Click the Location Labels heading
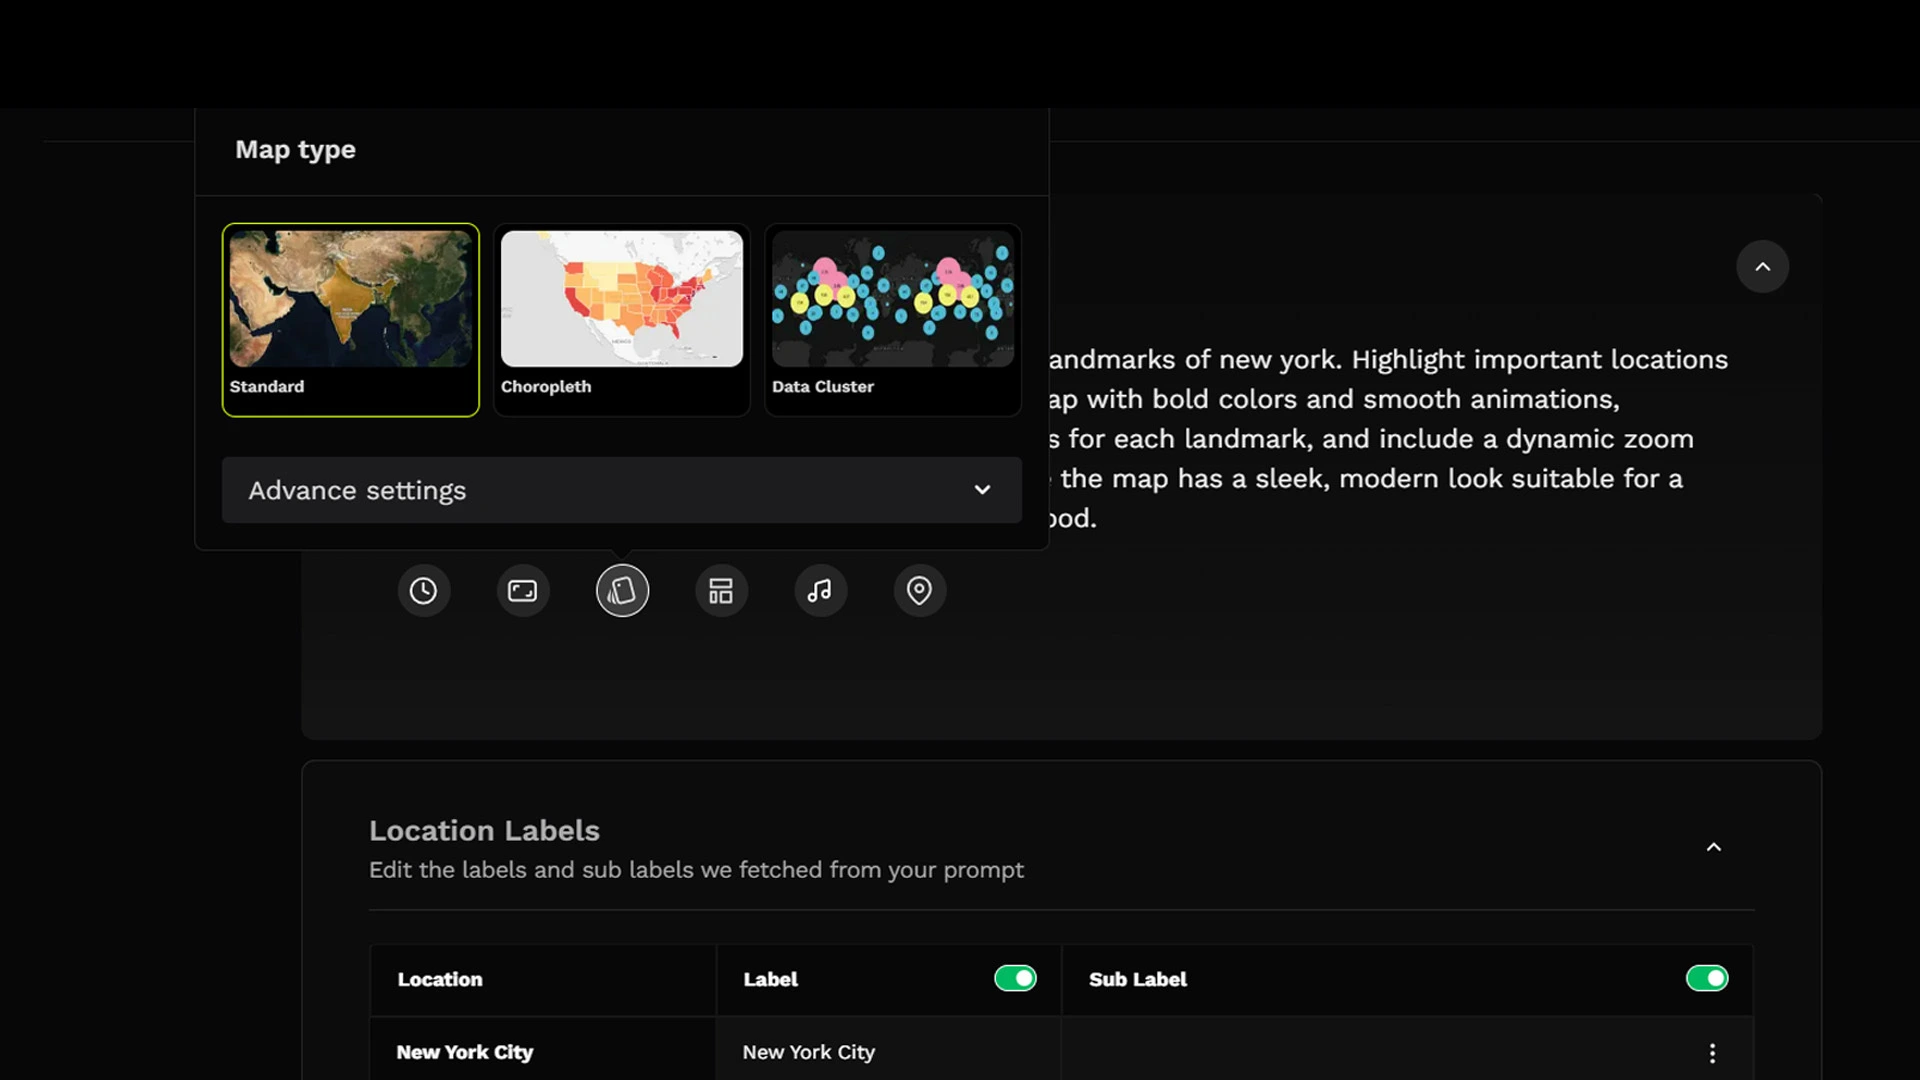 coord(484,830)
